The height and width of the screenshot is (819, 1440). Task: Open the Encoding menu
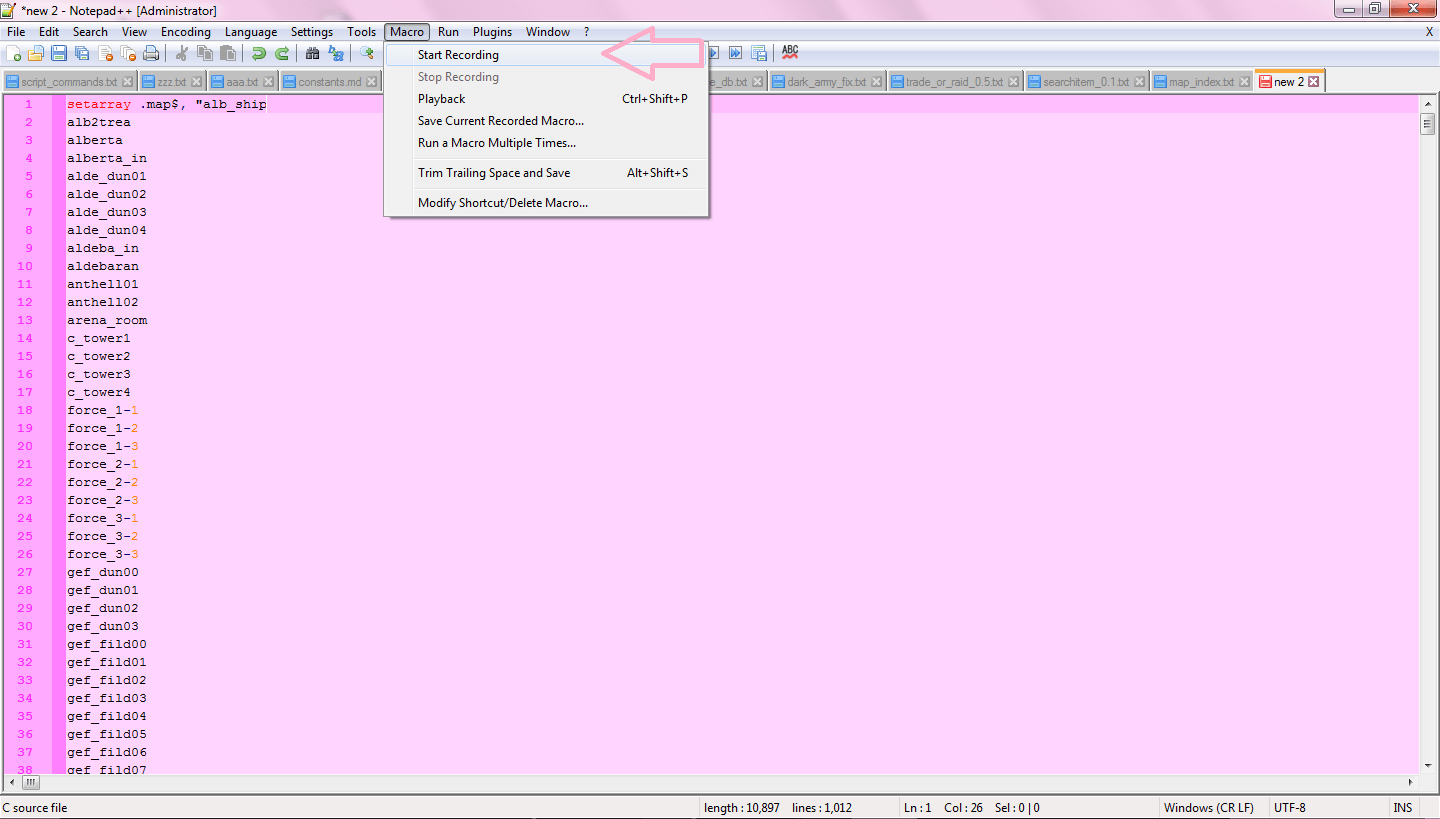(185, 31)
